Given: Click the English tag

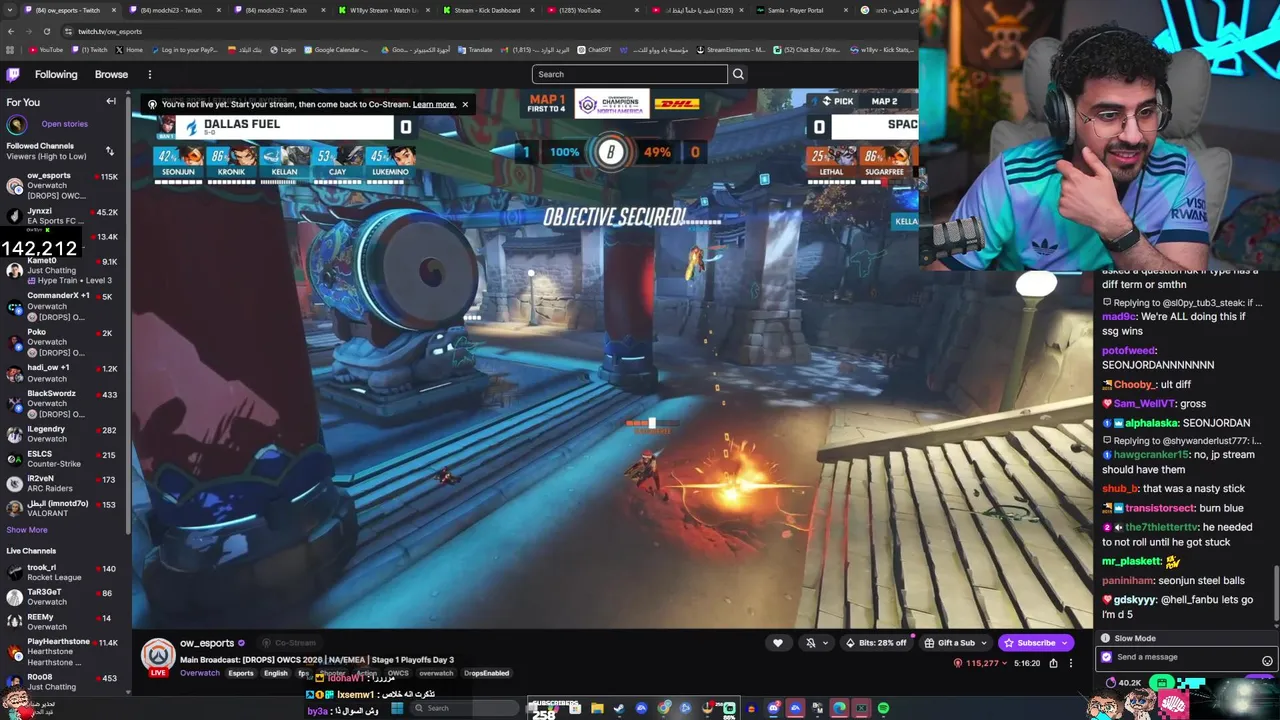Looking at the screenshot, I should [276, 673].
